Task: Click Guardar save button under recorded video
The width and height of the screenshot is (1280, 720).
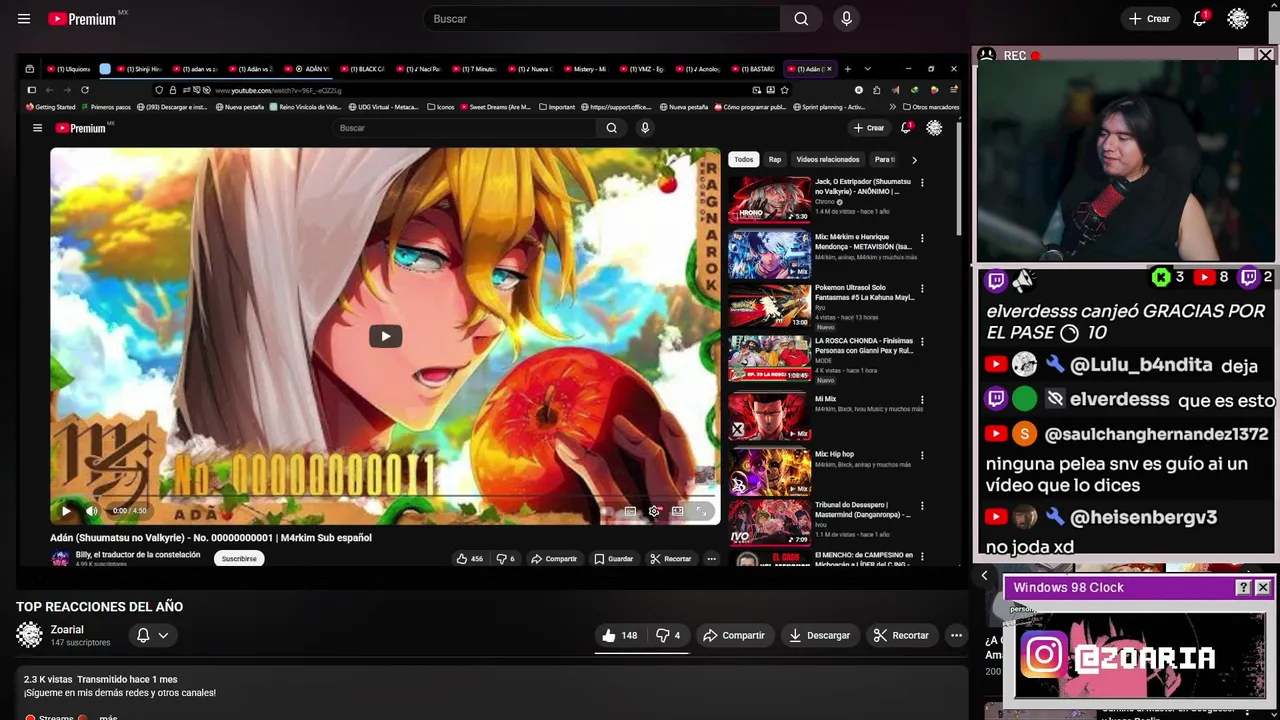Action: (x=613, y=558)
